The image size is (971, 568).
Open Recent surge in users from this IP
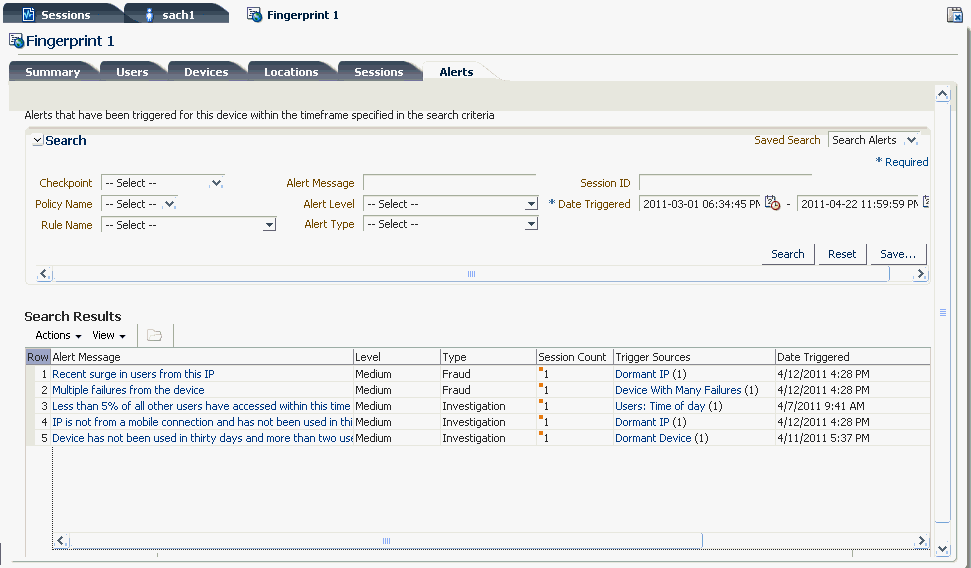click(x=133, y=374)
